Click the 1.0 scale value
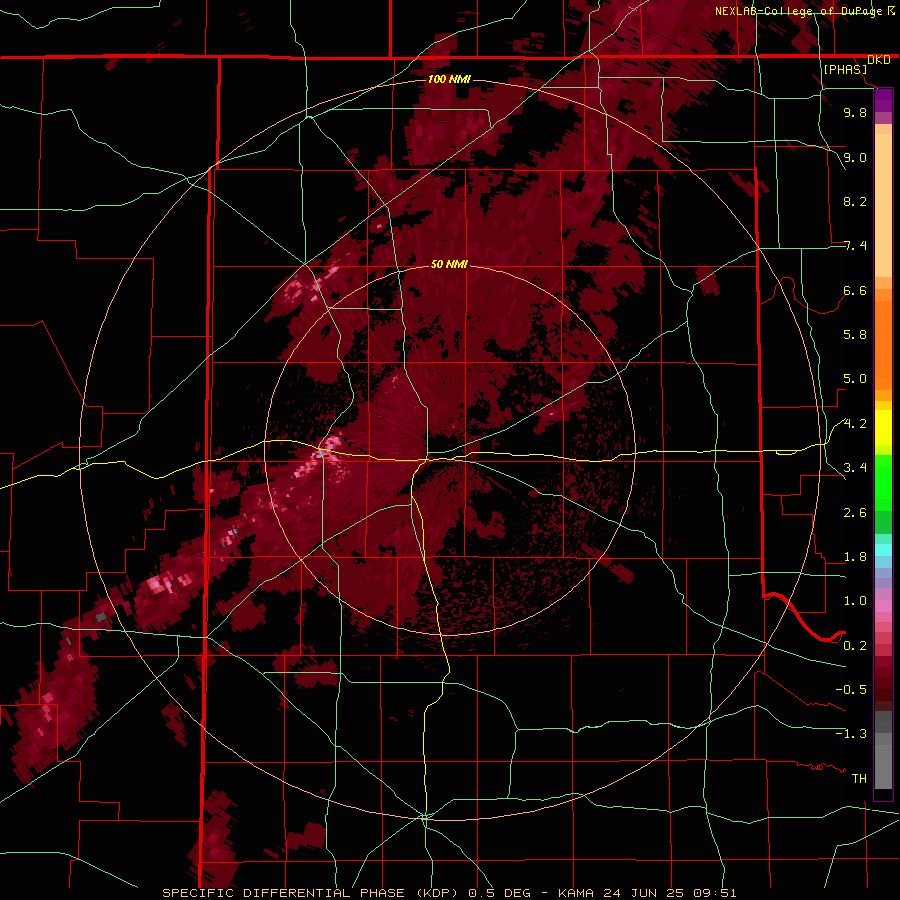Screen dimensions: 900x900 (855, 601)
